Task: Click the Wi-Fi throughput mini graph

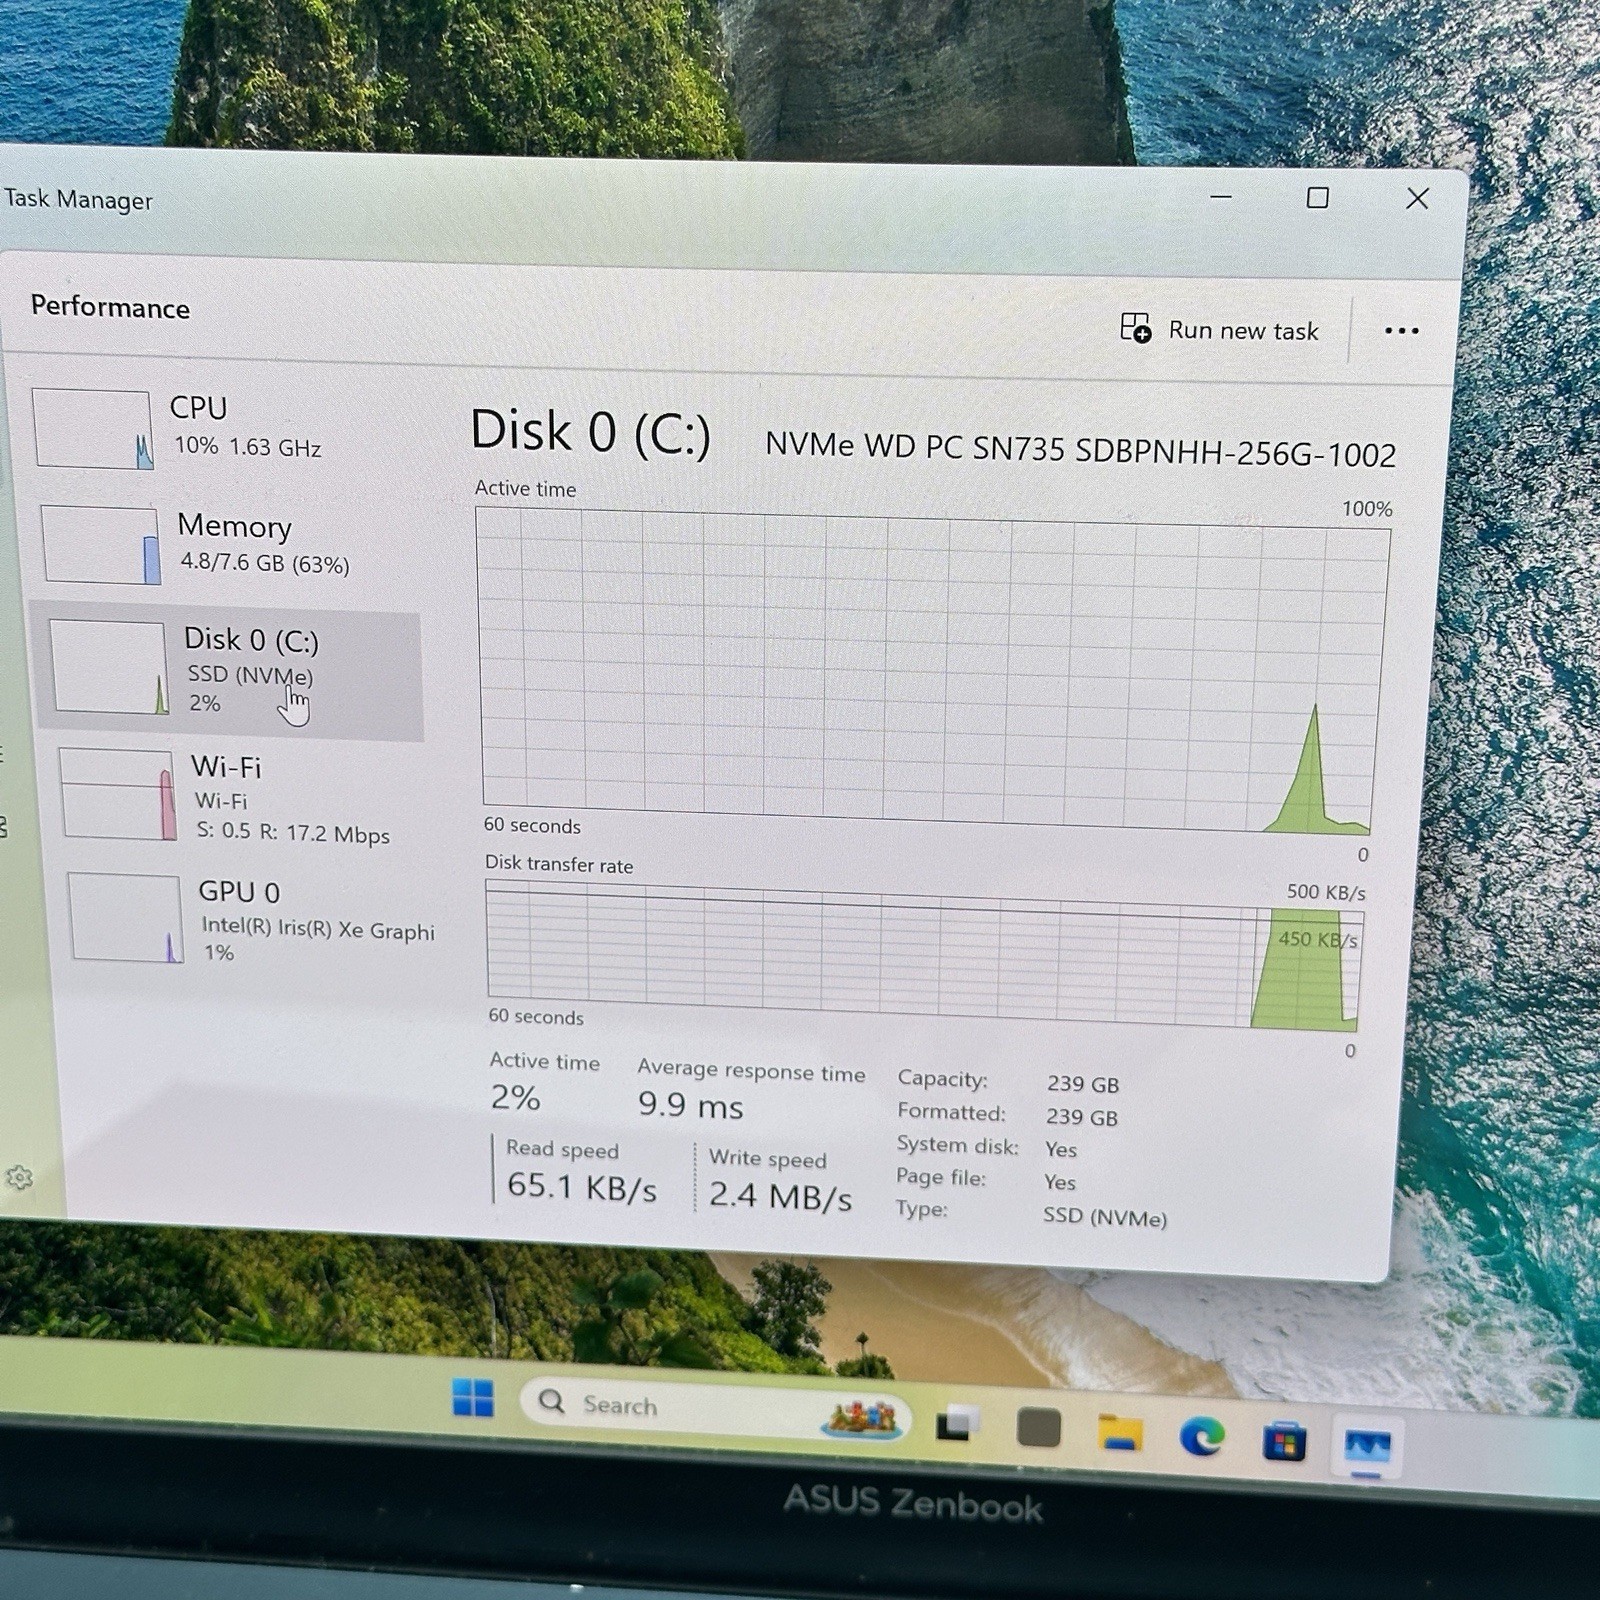Action: [118, 794]
